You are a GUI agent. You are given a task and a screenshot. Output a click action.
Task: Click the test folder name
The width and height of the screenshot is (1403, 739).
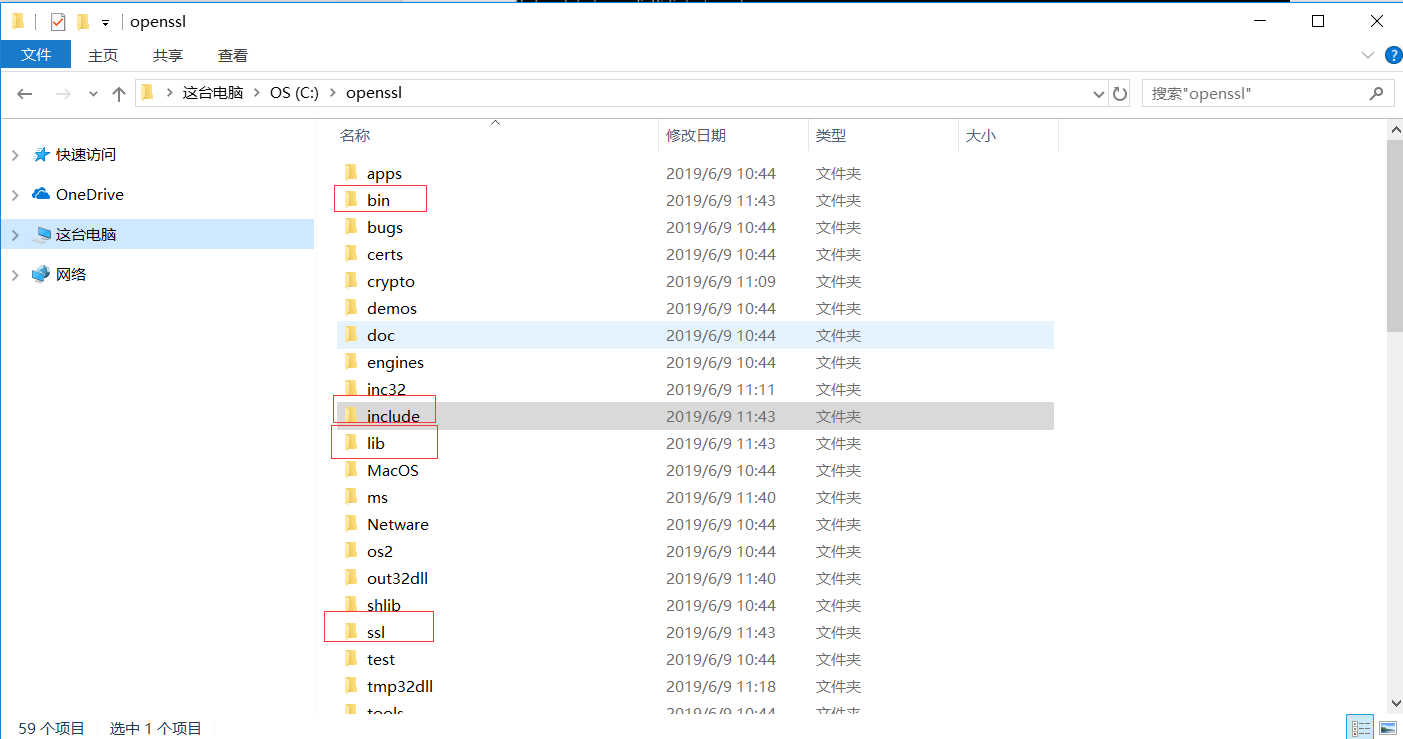pos(381,659)
